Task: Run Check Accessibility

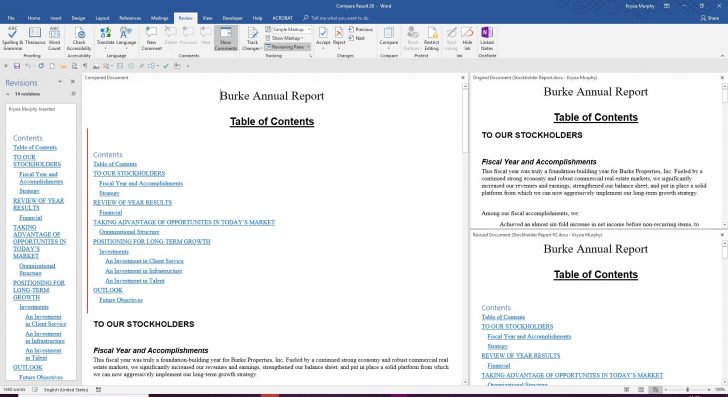Action: (79, 38)
